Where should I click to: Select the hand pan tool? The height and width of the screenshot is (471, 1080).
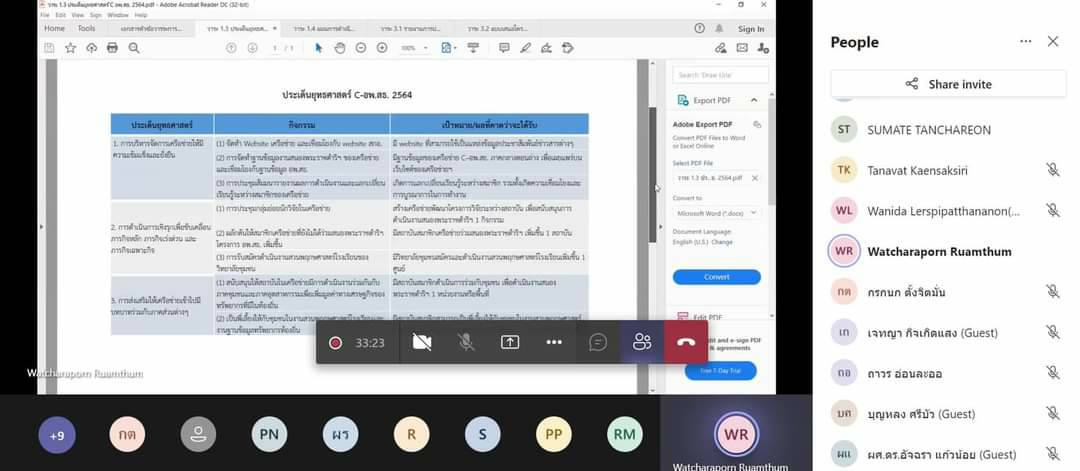pyautogui.click(x=340, y=48)
